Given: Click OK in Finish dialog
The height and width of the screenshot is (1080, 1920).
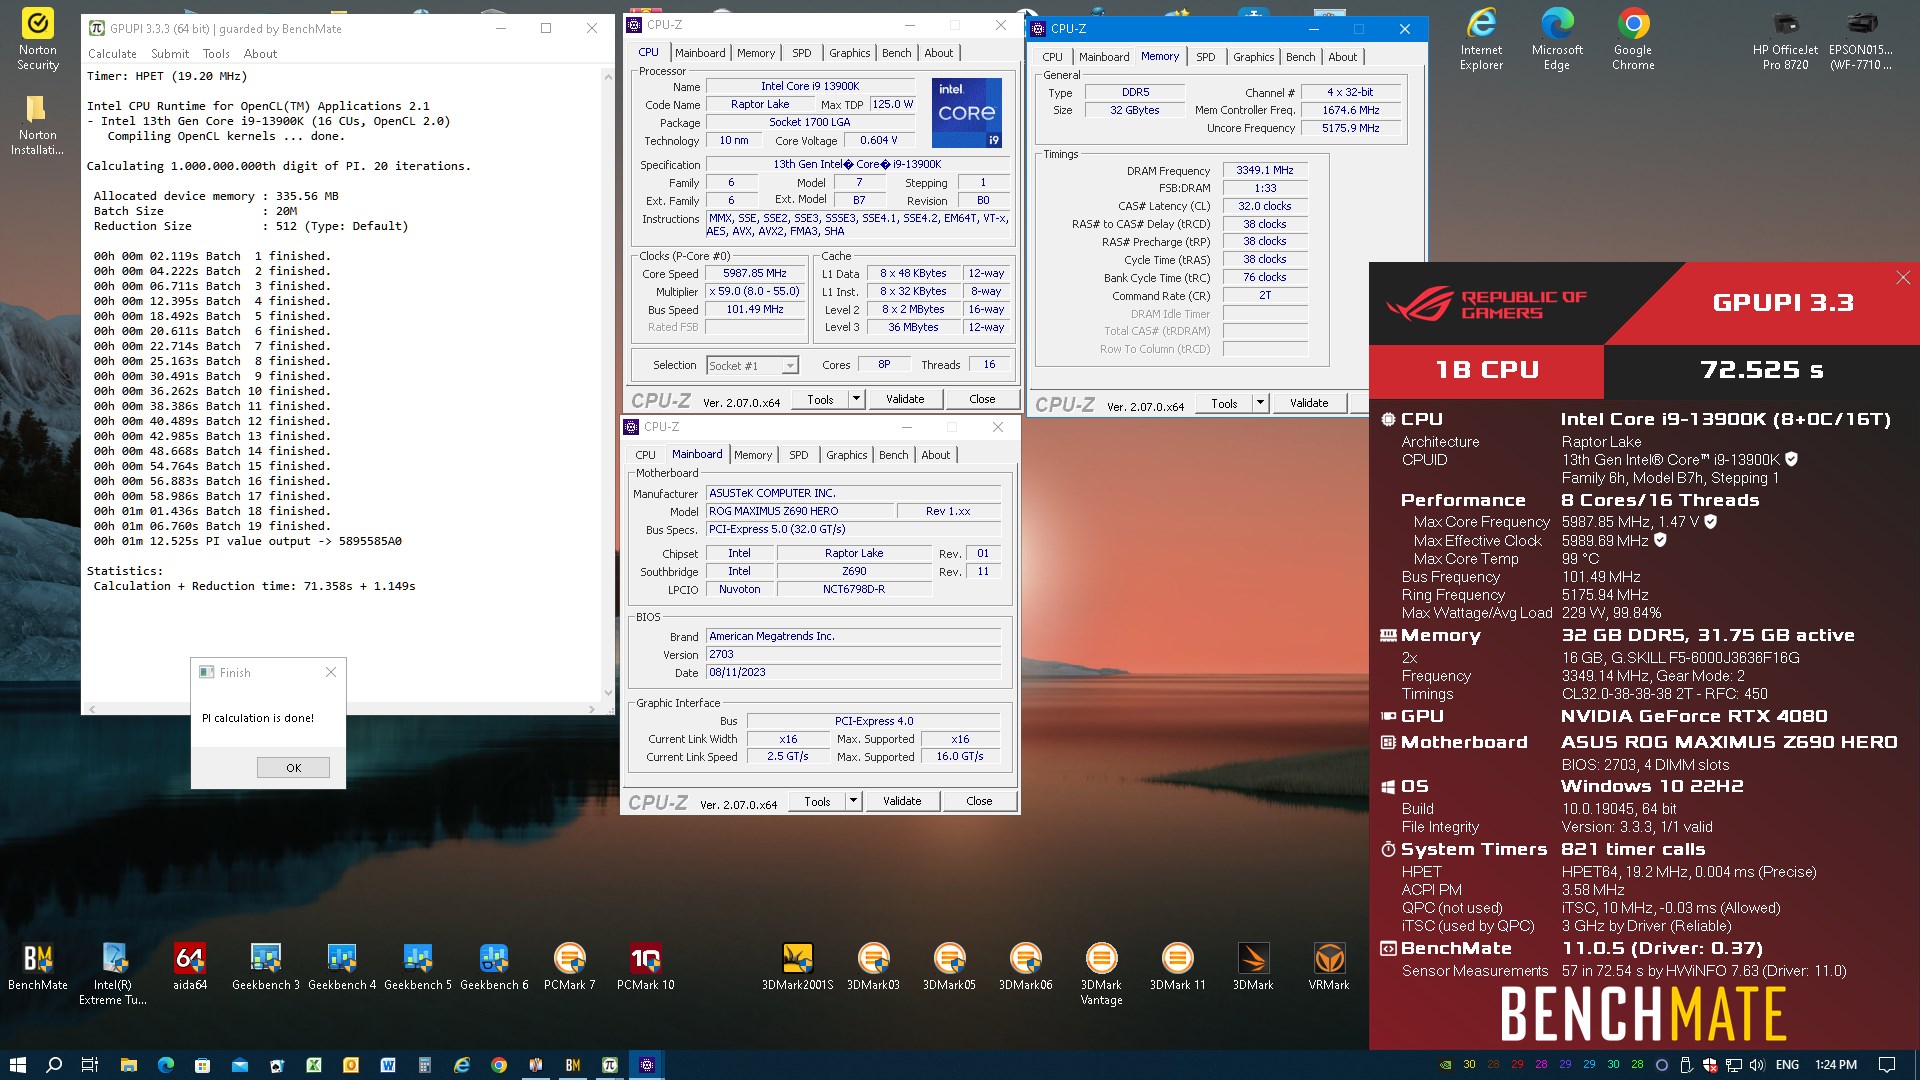Looking at the screenshot, I should tap(293, 768).
